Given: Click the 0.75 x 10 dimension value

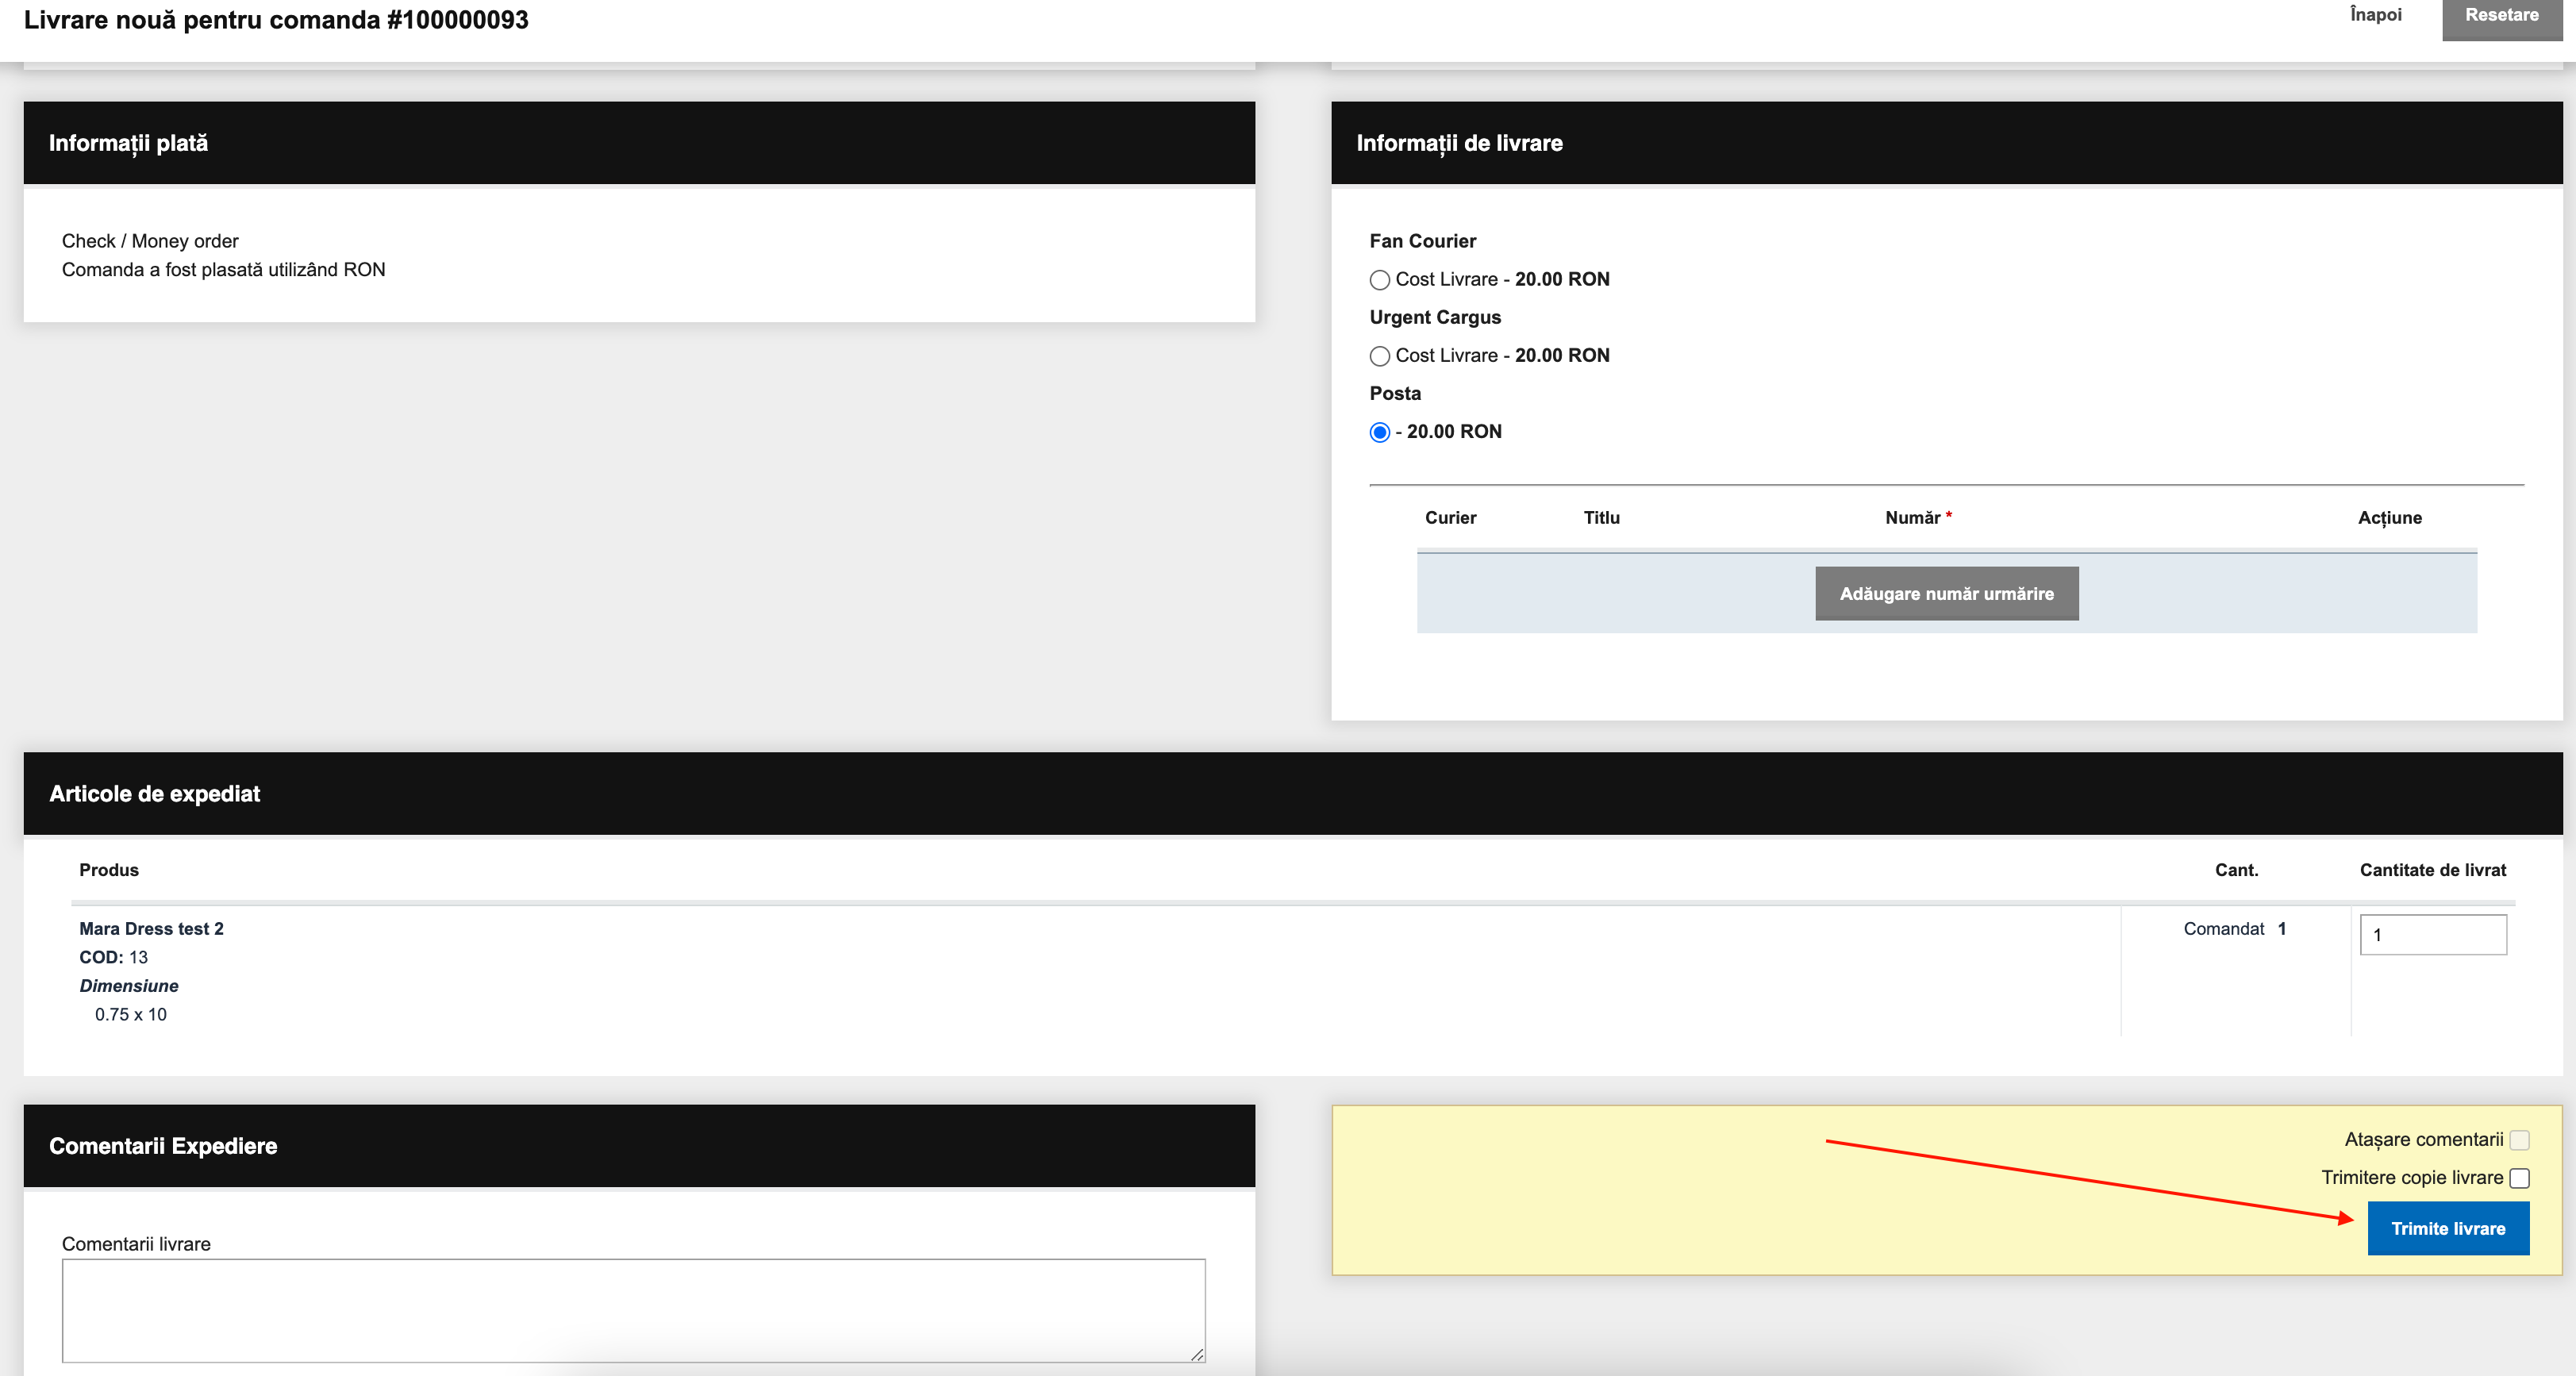Looking at the screenshot, I should tap(131, 1014).
